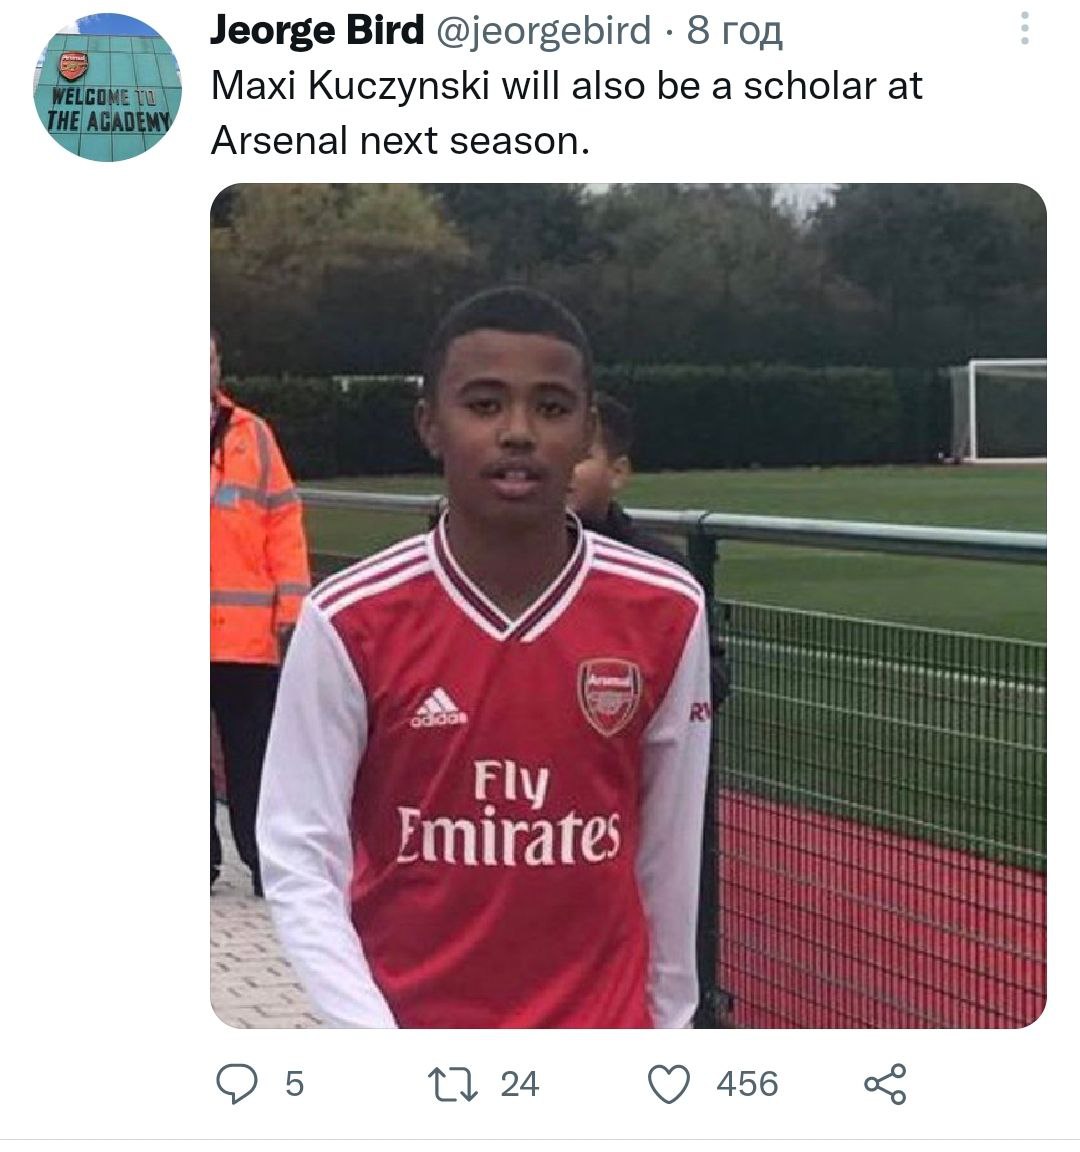Click the '8 год' tweet timestamp
Viewport: 1080px width, 1152px height.
pos(734,32)
